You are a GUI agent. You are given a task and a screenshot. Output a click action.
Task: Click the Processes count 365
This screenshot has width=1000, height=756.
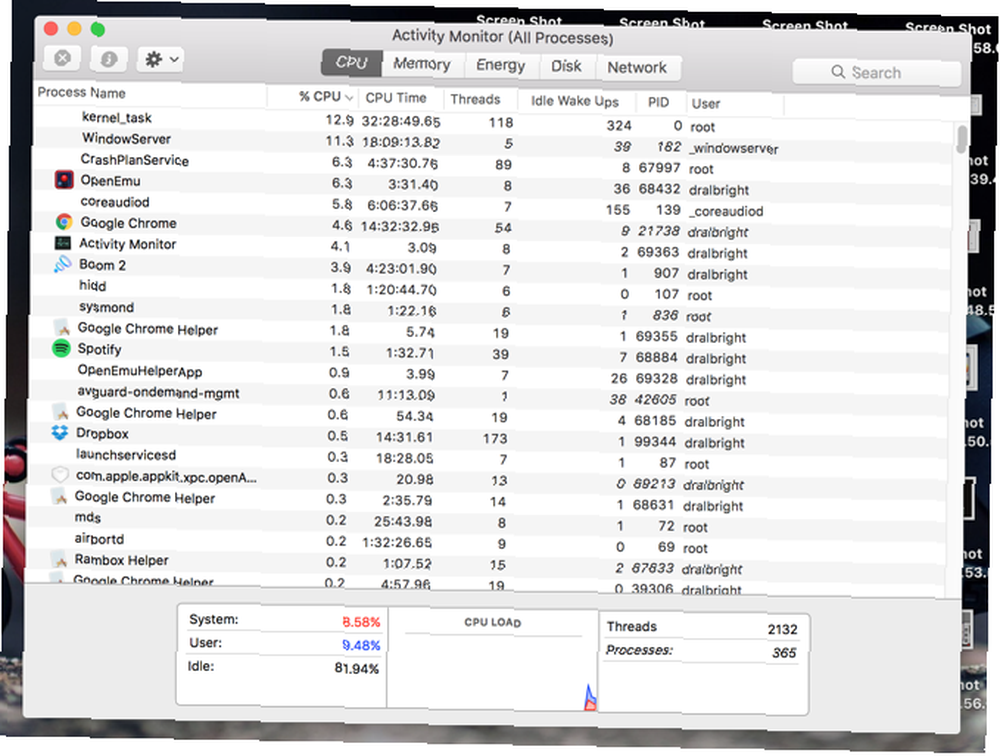click(784, 653)
